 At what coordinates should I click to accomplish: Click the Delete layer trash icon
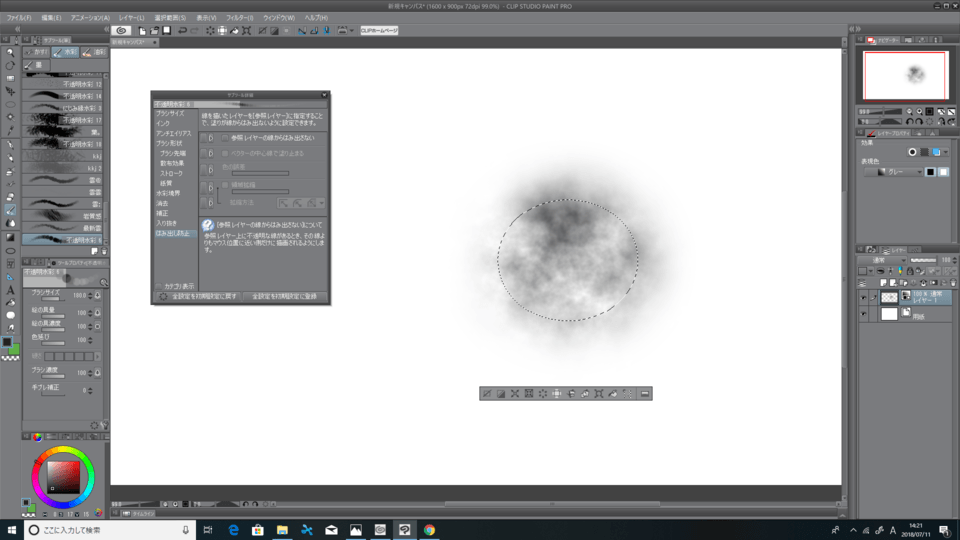953,283
